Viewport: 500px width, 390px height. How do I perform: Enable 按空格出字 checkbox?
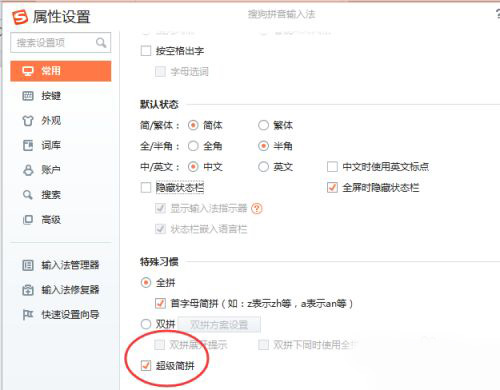tap(146, 51)
